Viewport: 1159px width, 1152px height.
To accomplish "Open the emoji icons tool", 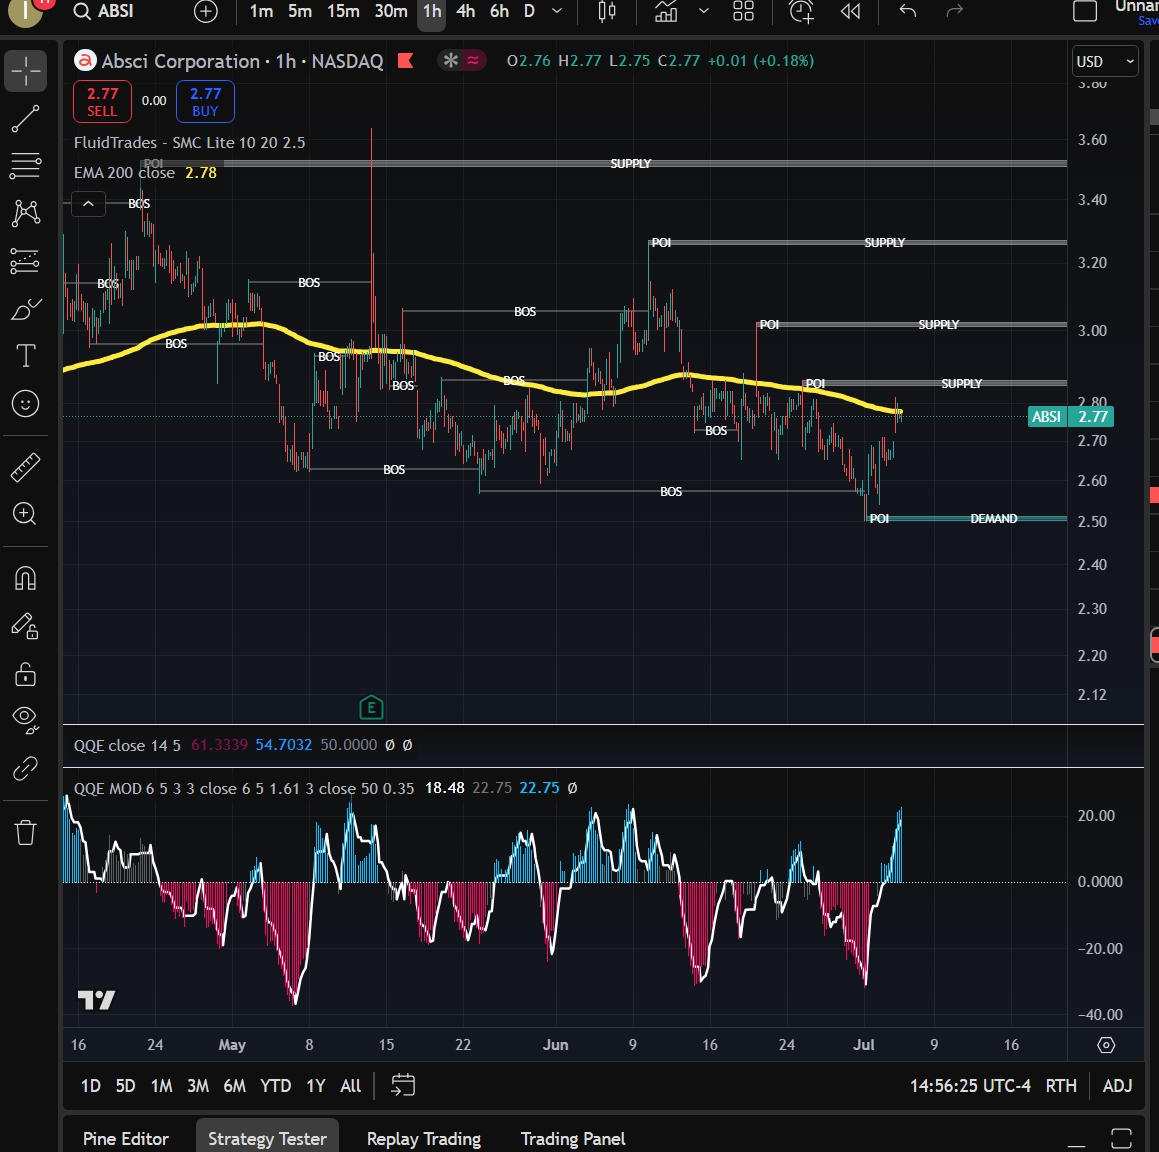I will (25, 403).
